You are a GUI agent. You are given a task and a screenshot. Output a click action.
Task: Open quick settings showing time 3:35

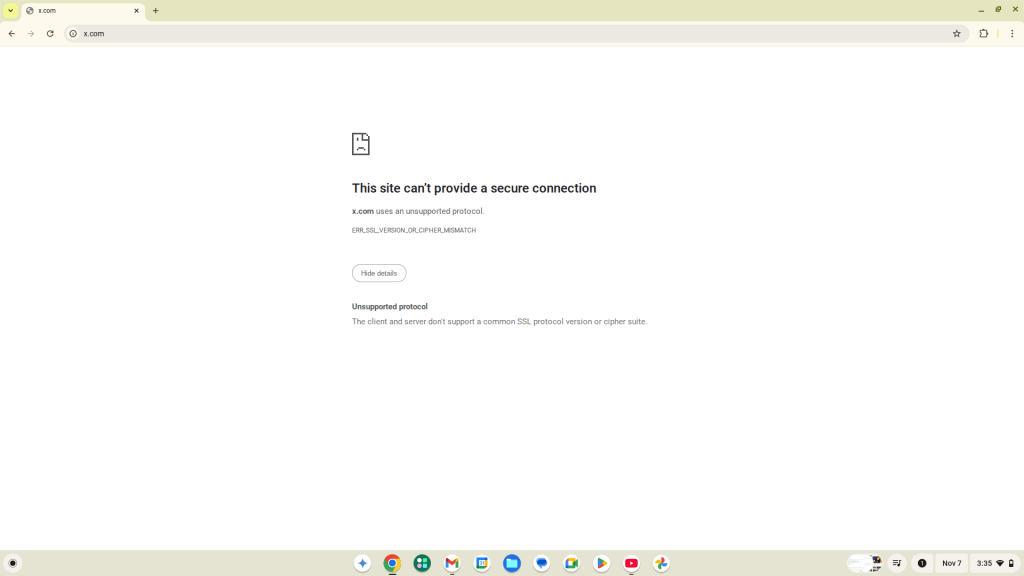[x=994, y=563]
